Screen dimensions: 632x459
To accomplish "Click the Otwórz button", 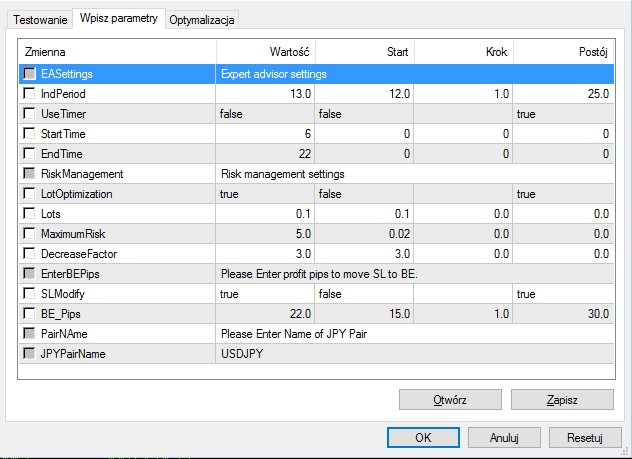I will click(450, 399).
